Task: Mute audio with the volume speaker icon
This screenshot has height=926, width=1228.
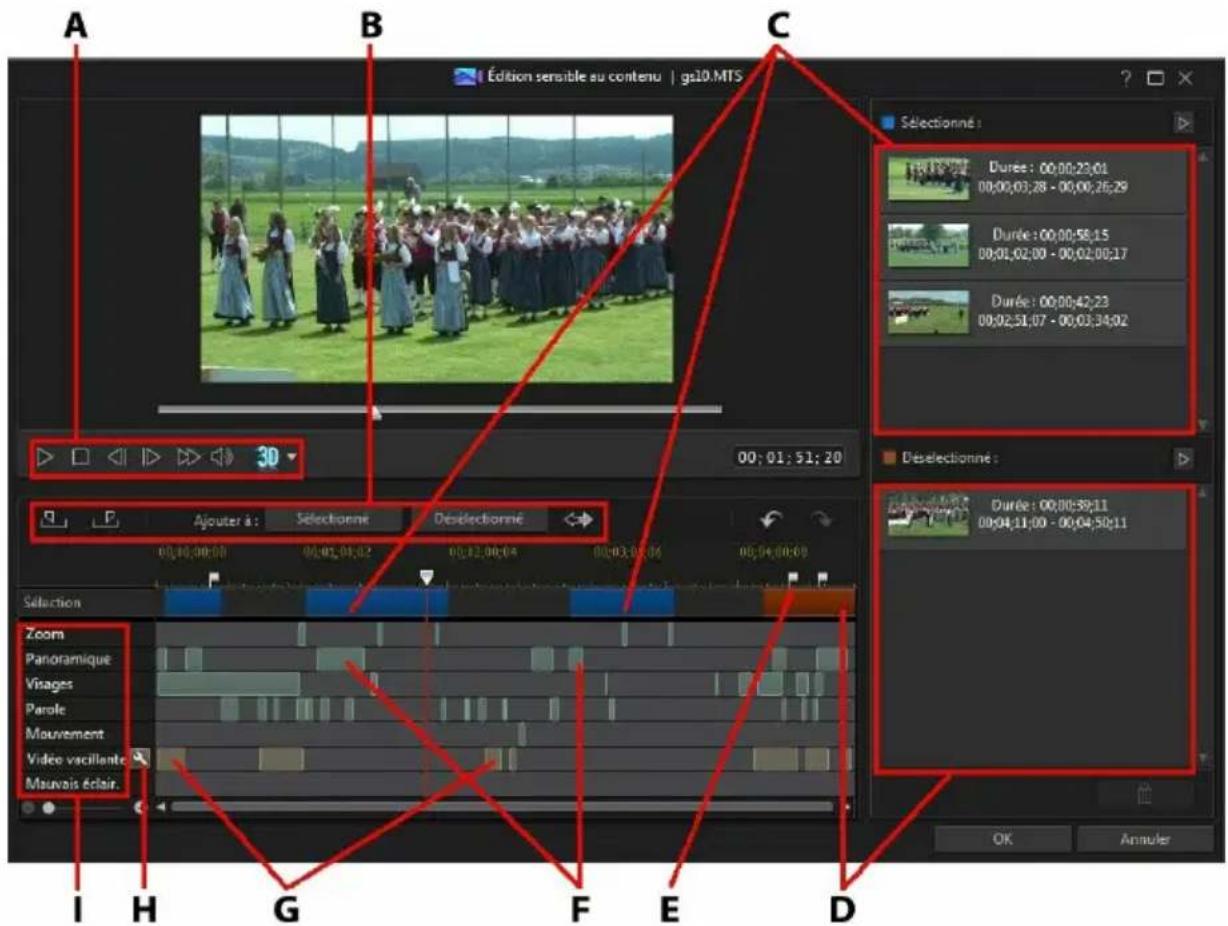Action: (x=221, y=458)
